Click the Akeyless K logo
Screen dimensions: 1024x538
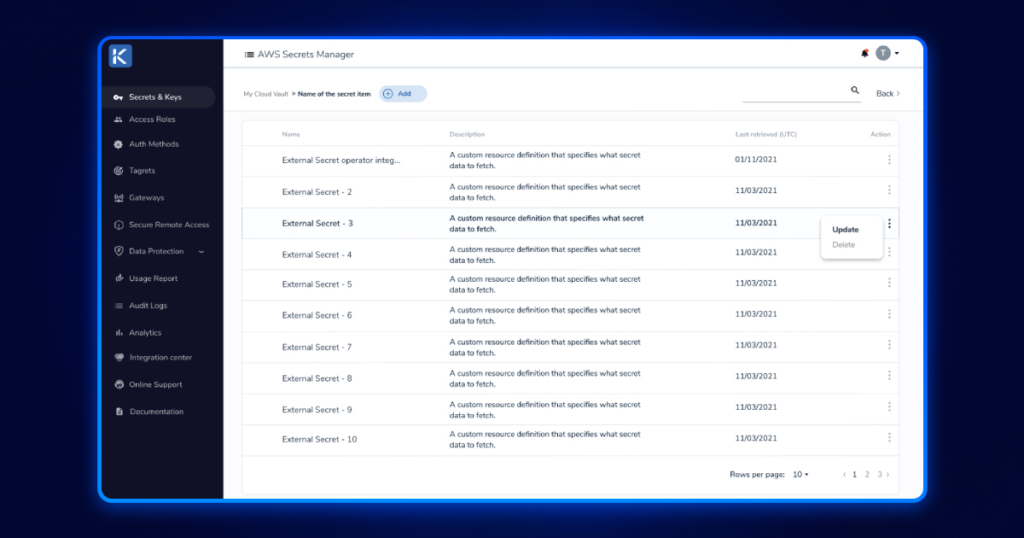(120, 56)
